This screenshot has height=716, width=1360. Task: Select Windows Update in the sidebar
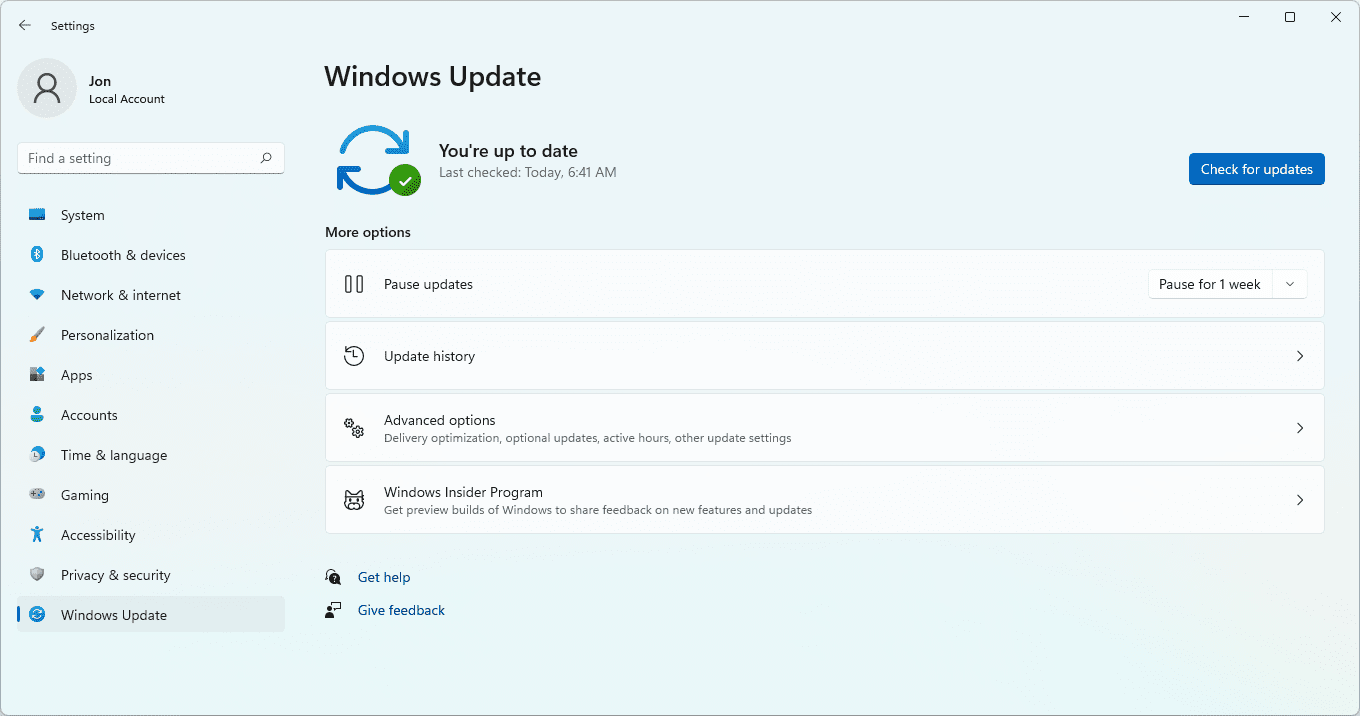pyautogui.click(x=111, y=614)
